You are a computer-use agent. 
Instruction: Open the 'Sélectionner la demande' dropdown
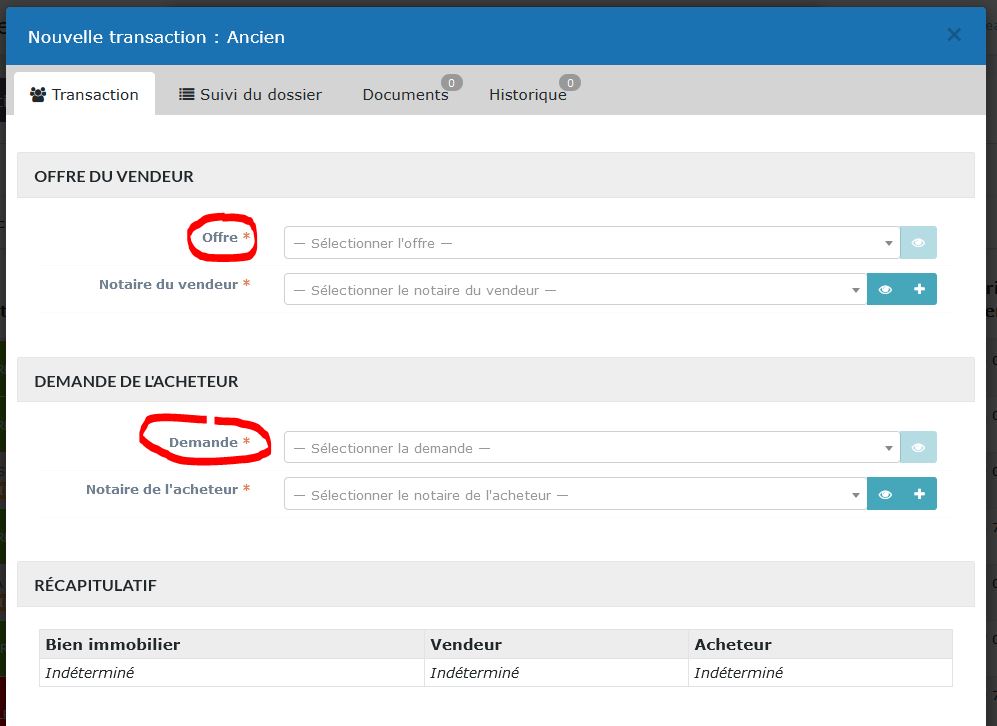[x=592, y=448]
